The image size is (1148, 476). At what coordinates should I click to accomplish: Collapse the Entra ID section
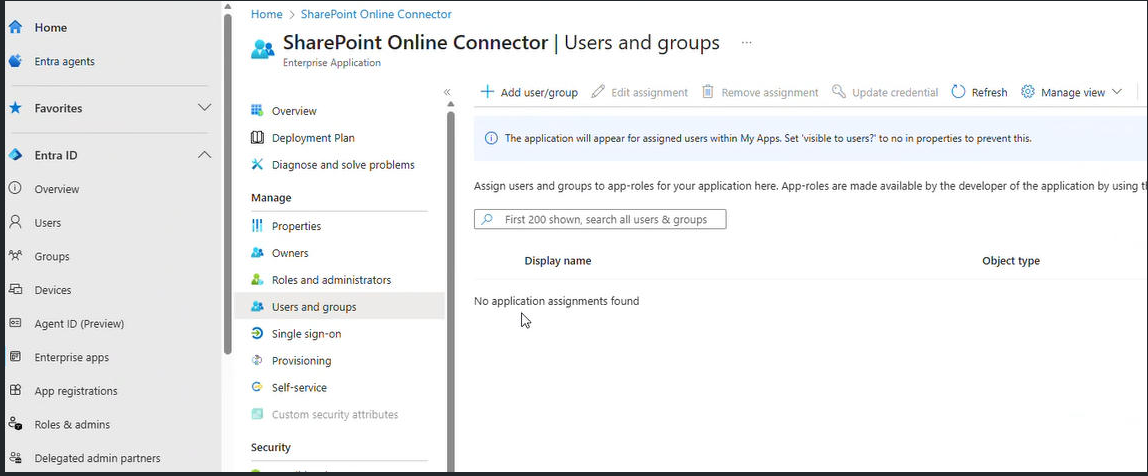click(204, 155)
